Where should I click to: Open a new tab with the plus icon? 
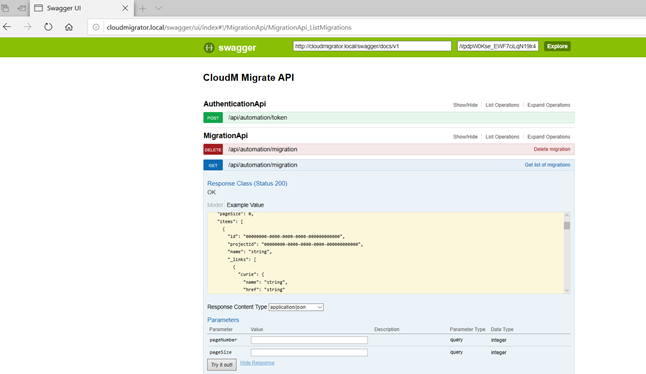(143, 8)
